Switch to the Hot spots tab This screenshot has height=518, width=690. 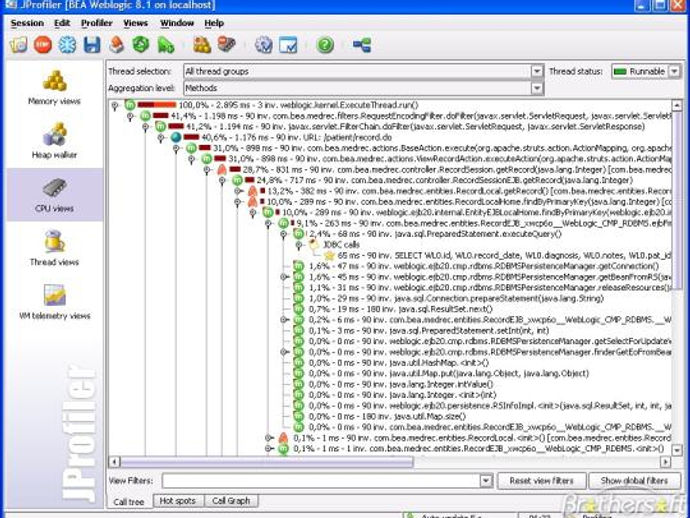pos(178,501)
